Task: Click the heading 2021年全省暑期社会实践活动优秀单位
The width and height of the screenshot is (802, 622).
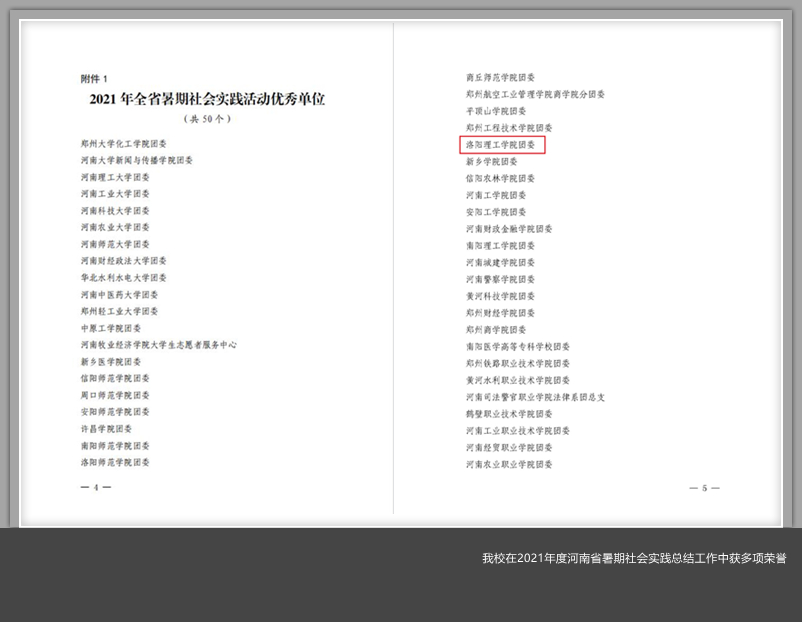Action: click(207, 99)
